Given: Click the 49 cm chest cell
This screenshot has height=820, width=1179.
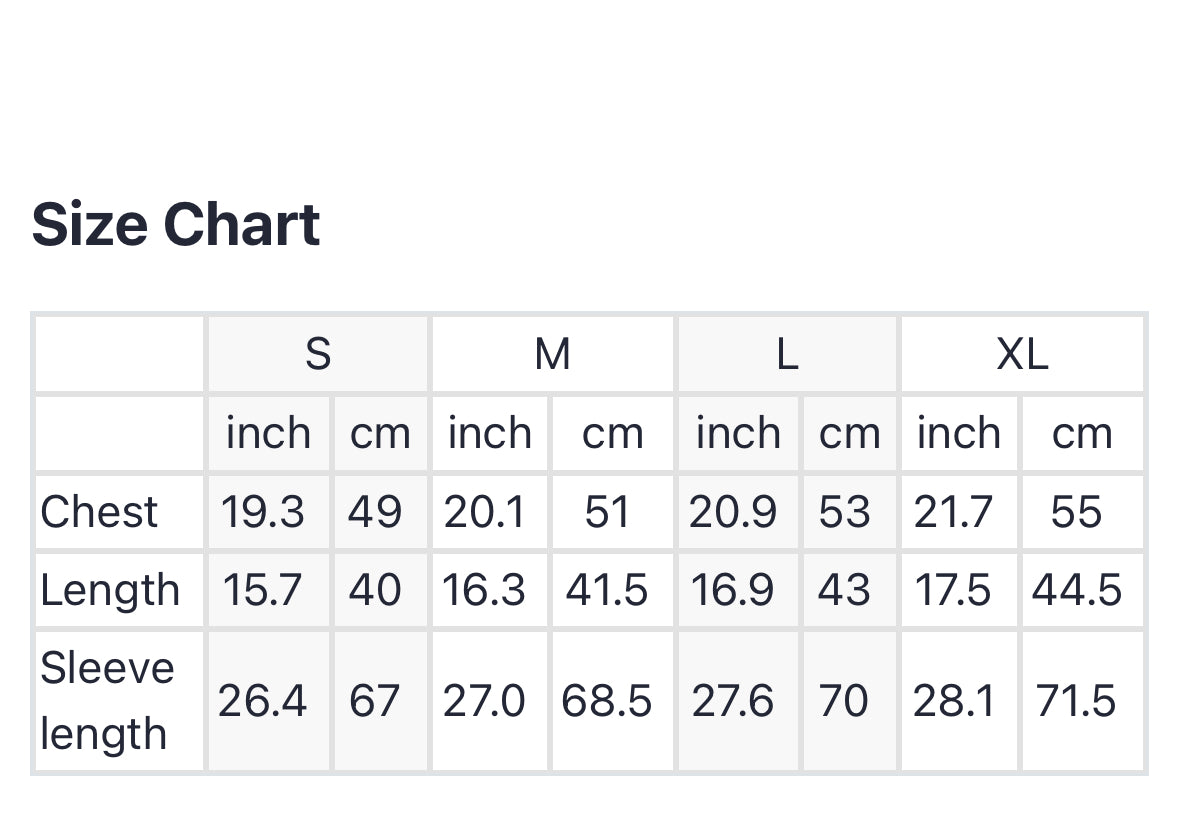Looking at the screenshot, I should pyautogui.click(x=375, y=512).
